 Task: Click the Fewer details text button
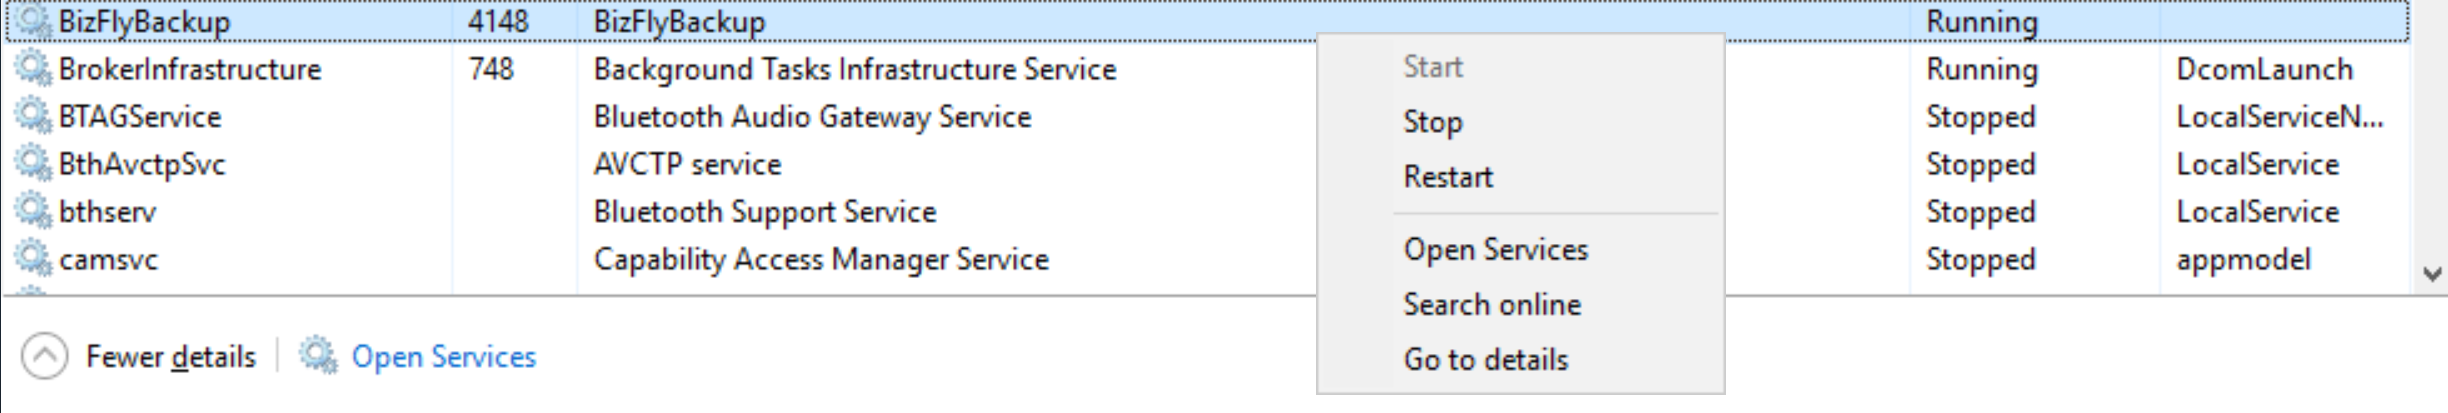tap(171, 356)
